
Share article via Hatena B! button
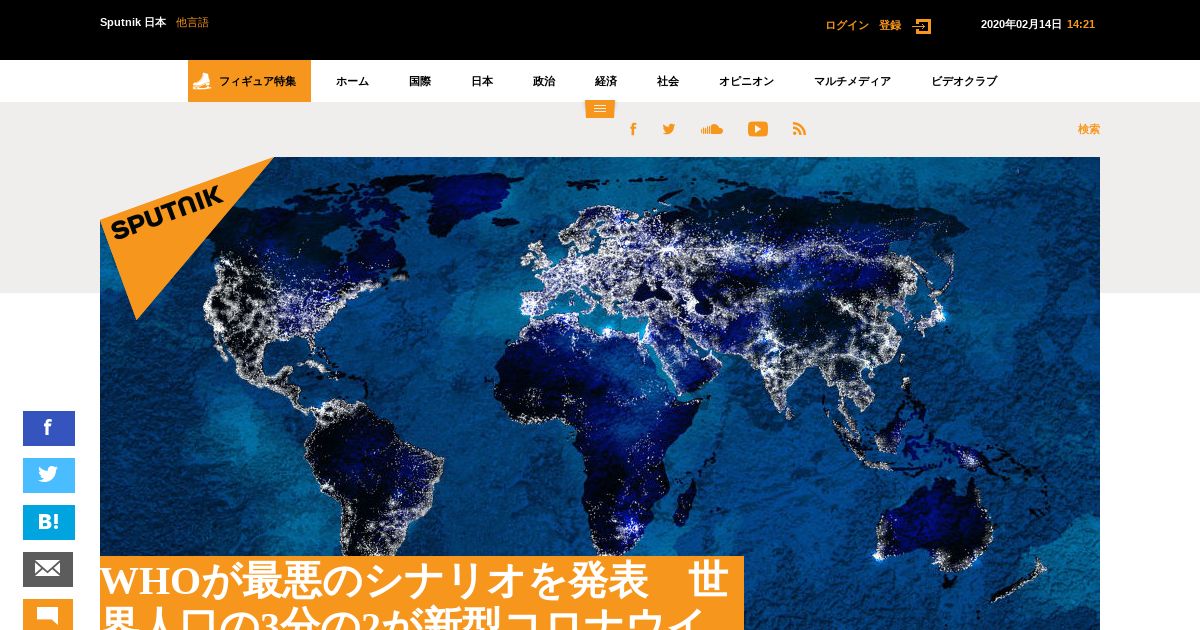point(49,522)
